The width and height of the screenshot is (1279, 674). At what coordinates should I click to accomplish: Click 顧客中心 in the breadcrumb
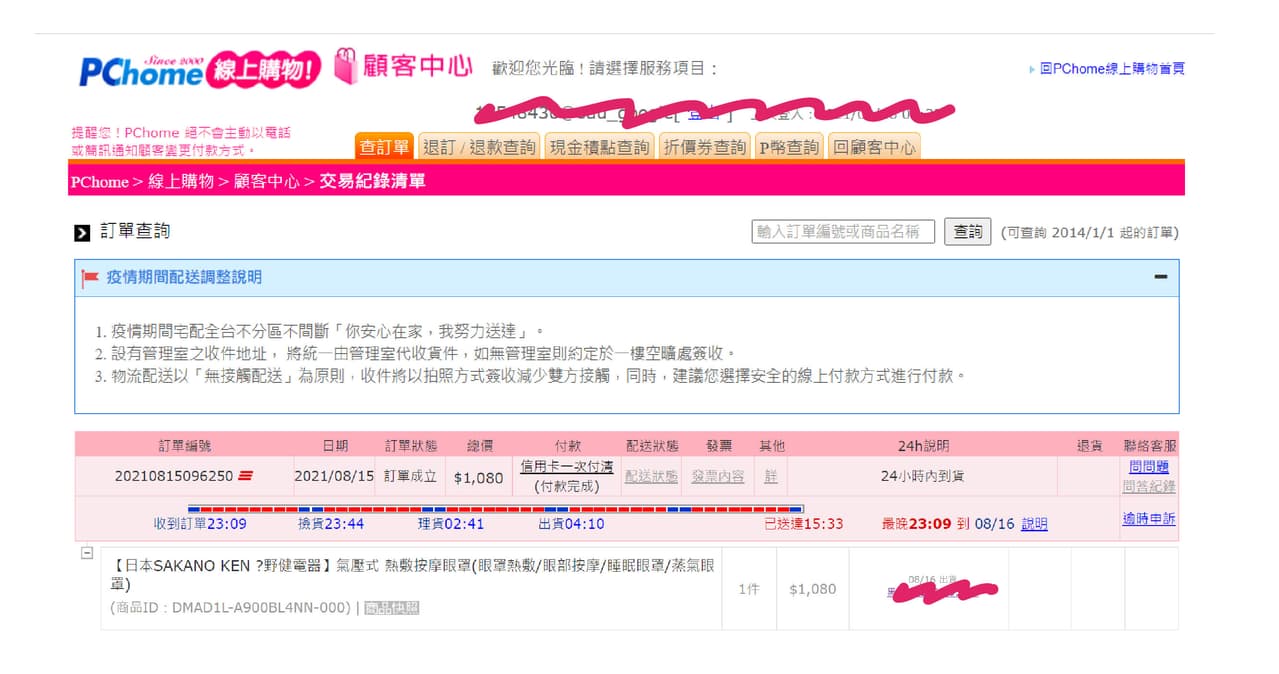(267, 182)
